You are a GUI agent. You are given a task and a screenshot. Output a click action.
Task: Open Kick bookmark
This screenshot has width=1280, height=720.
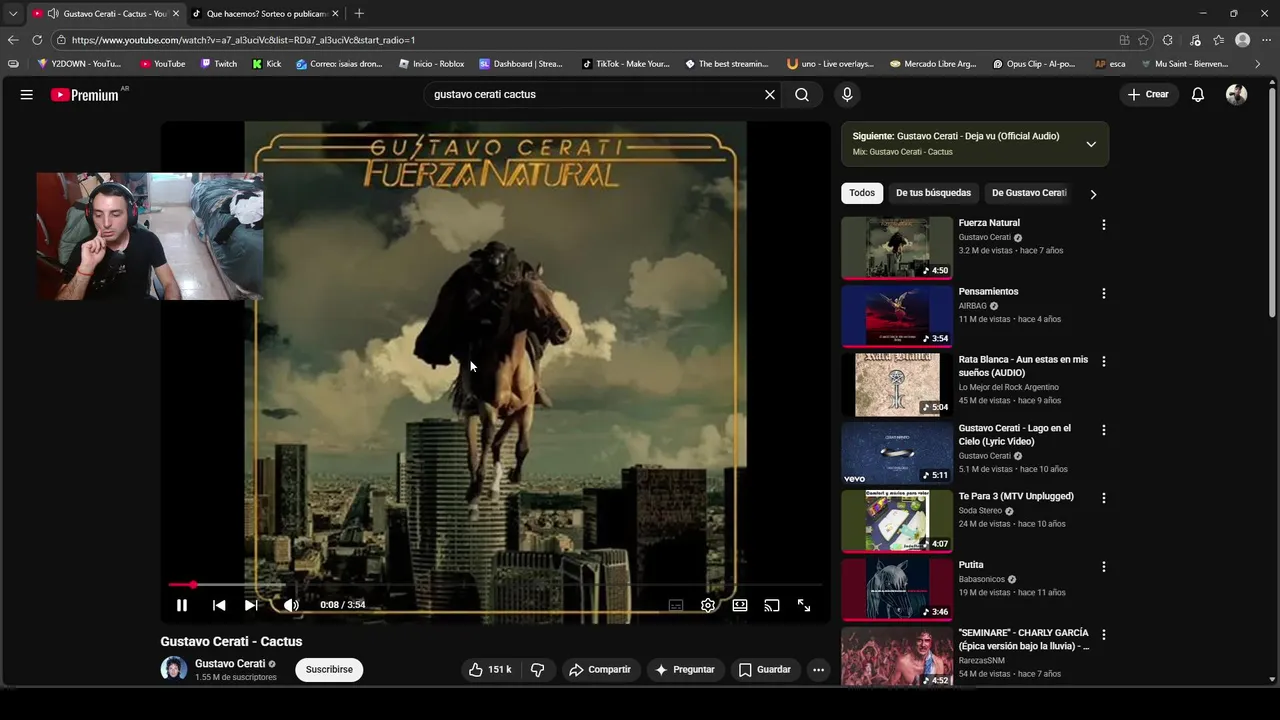(x=267, y=64)
